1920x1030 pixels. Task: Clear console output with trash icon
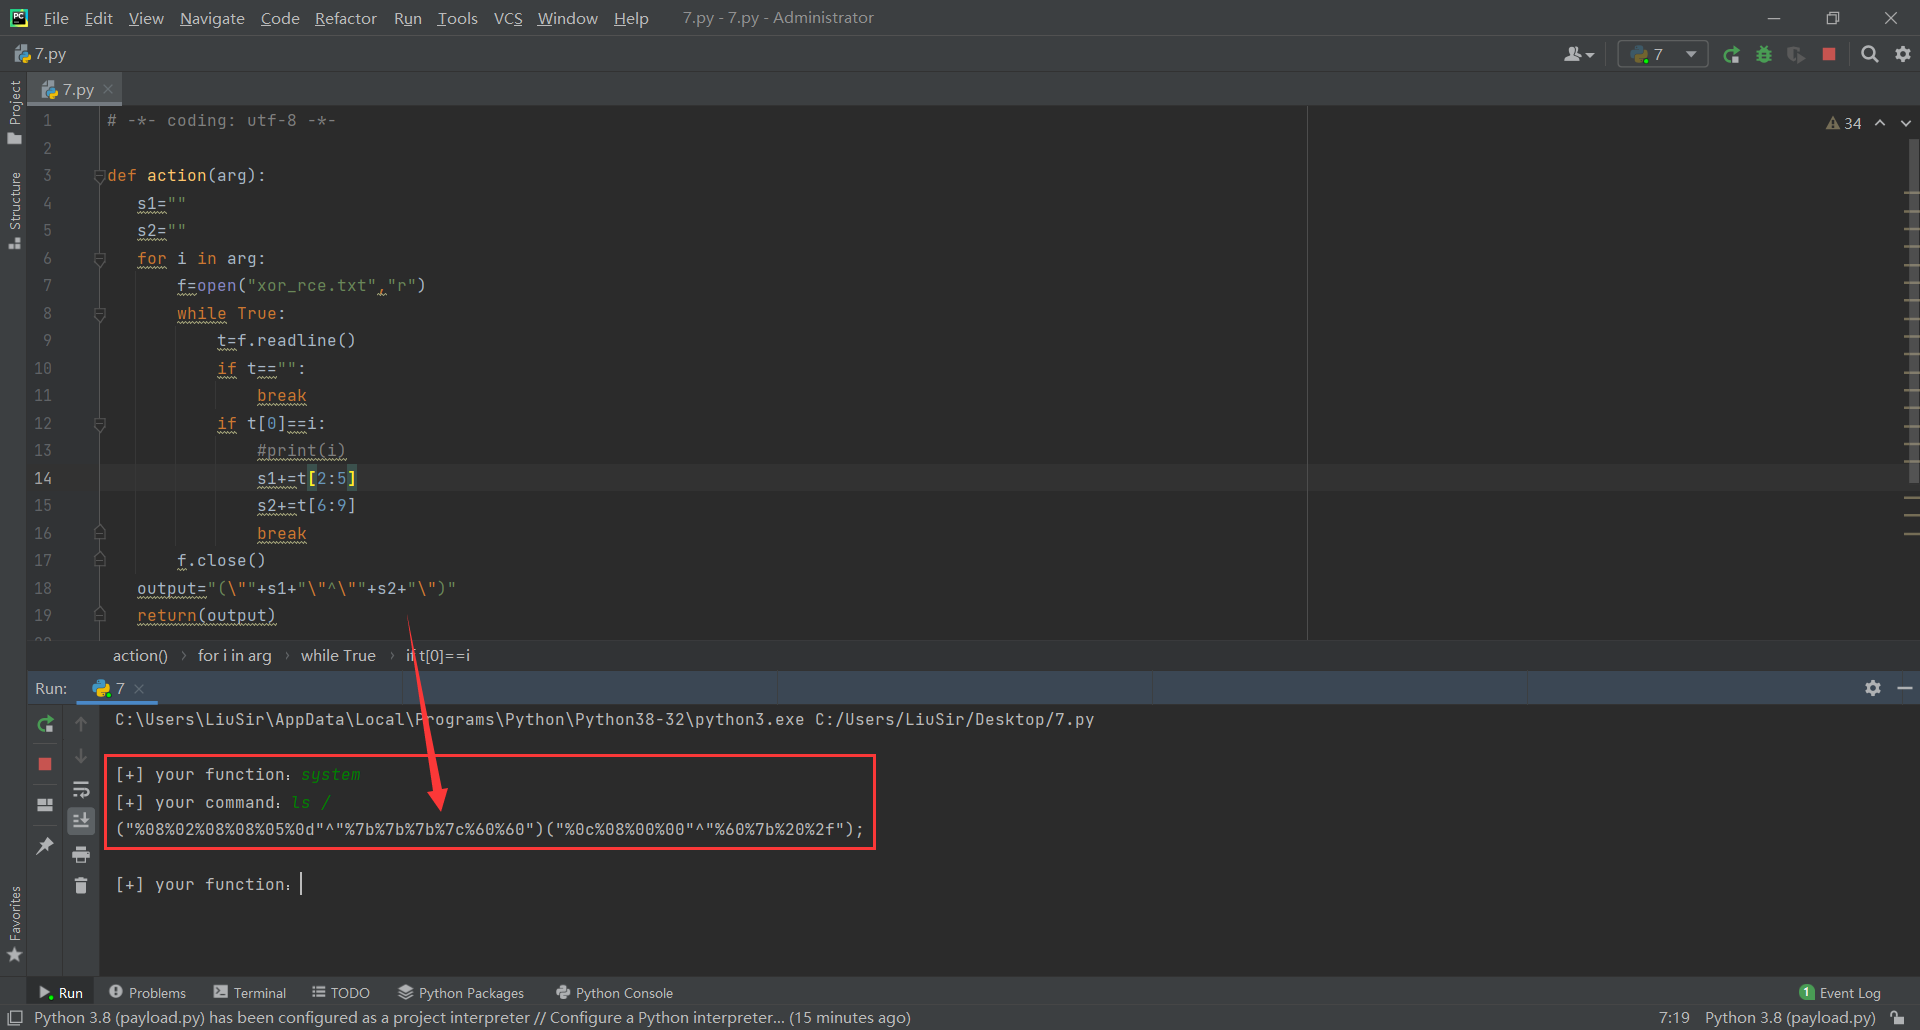81,886
